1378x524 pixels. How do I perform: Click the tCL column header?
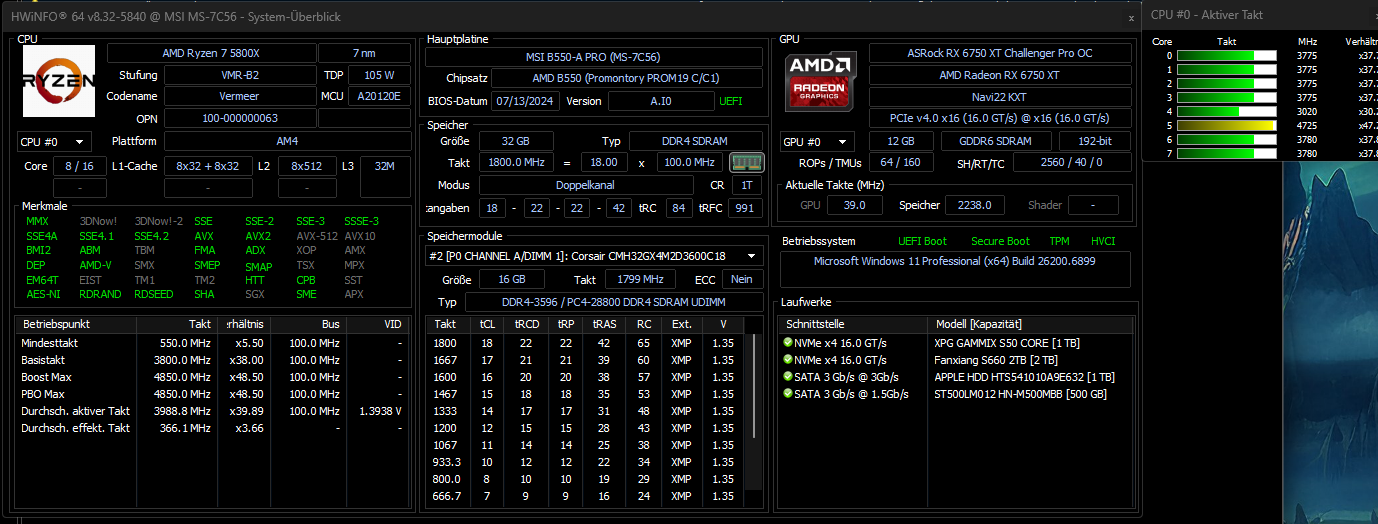point(487,324)
